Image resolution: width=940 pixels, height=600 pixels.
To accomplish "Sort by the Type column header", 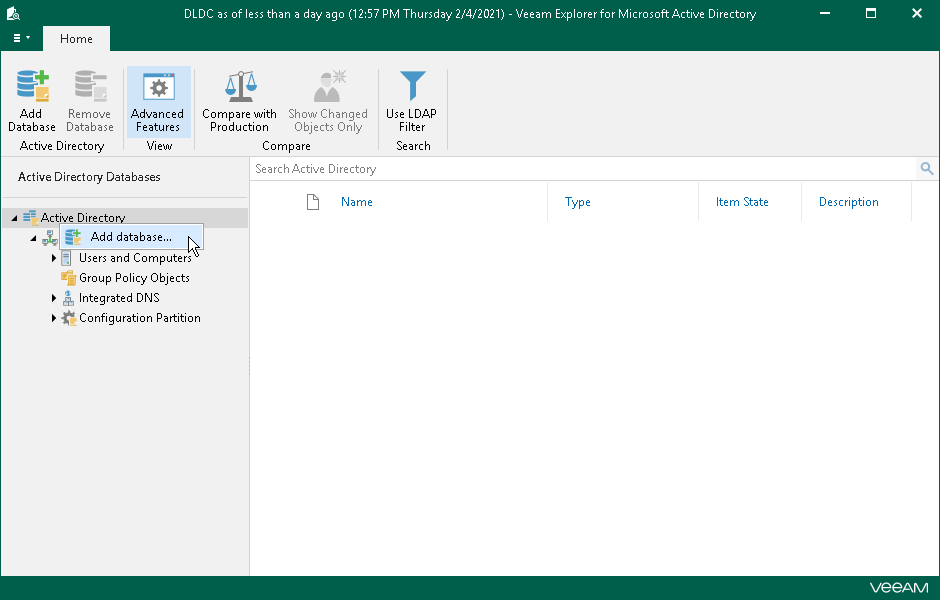I will [x=578, y=202].
